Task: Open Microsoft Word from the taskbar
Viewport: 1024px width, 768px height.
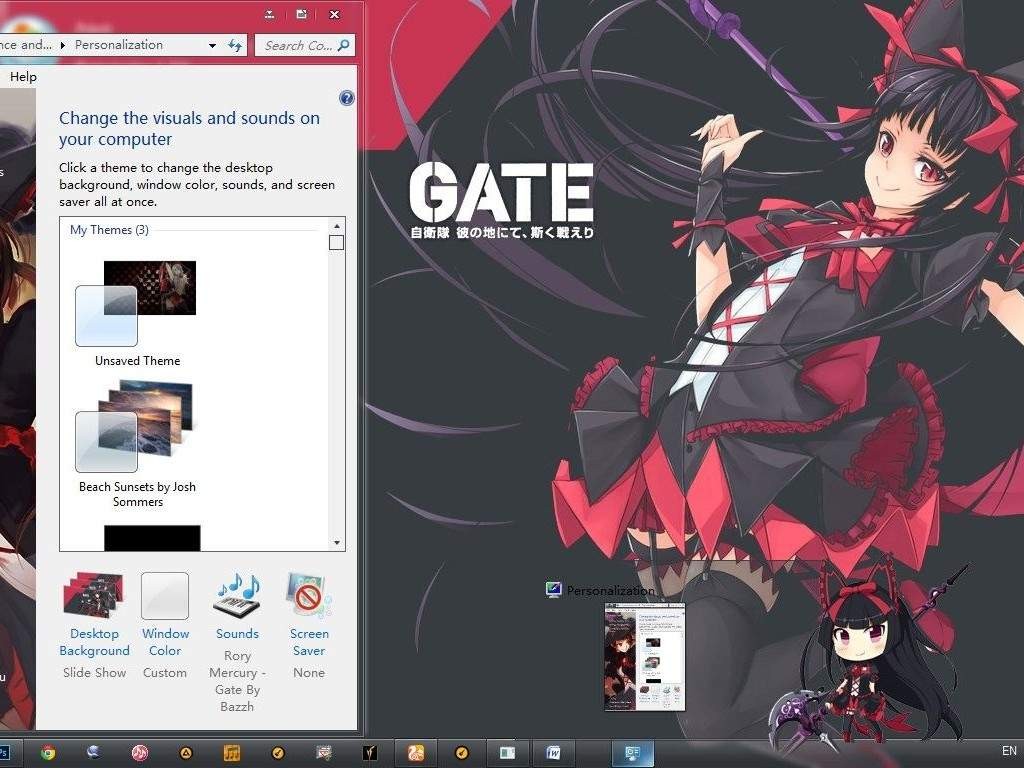Action: point(553,751)
